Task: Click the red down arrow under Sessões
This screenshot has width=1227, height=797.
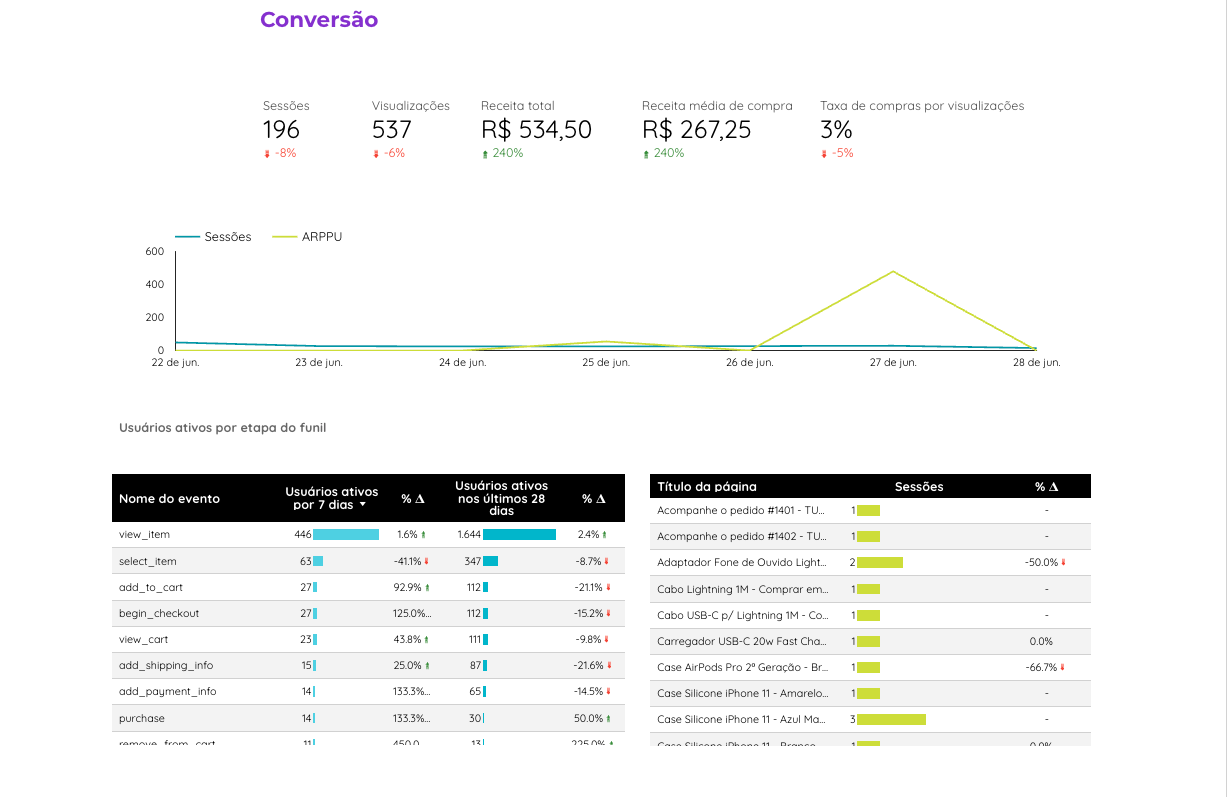Action: pos(267,154)
